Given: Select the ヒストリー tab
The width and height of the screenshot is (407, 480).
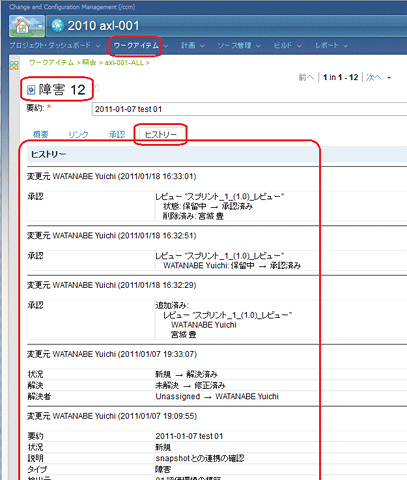Looking at the screenshot, I should click(161, 134).
